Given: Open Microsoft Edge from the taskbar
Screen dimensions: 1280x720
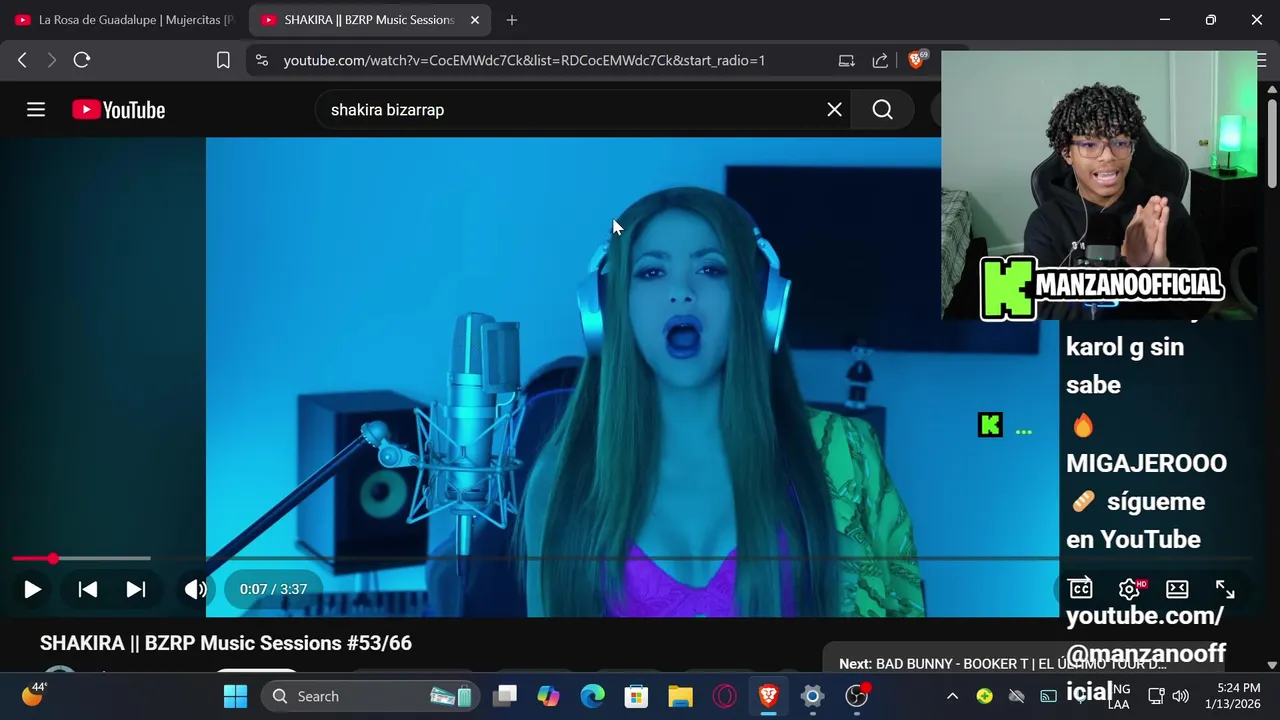Looking at the screenshot, I should click(592, 696).
